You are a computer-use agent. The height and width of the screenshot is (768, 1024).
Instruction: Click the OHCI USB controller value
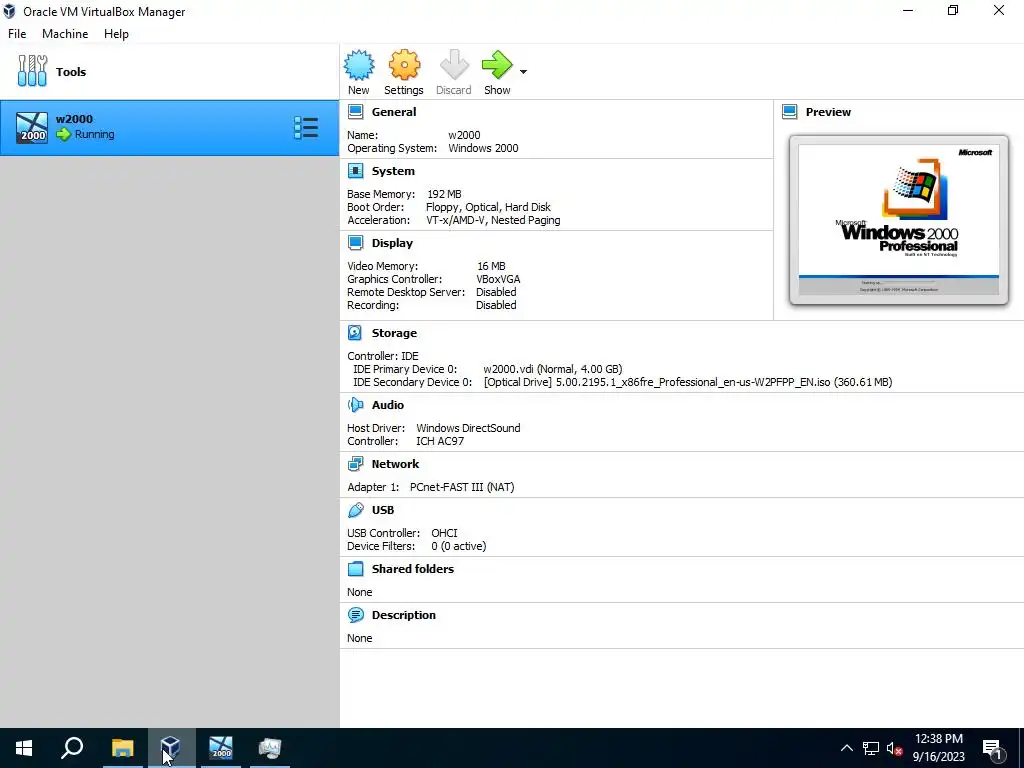coord(444,533)
